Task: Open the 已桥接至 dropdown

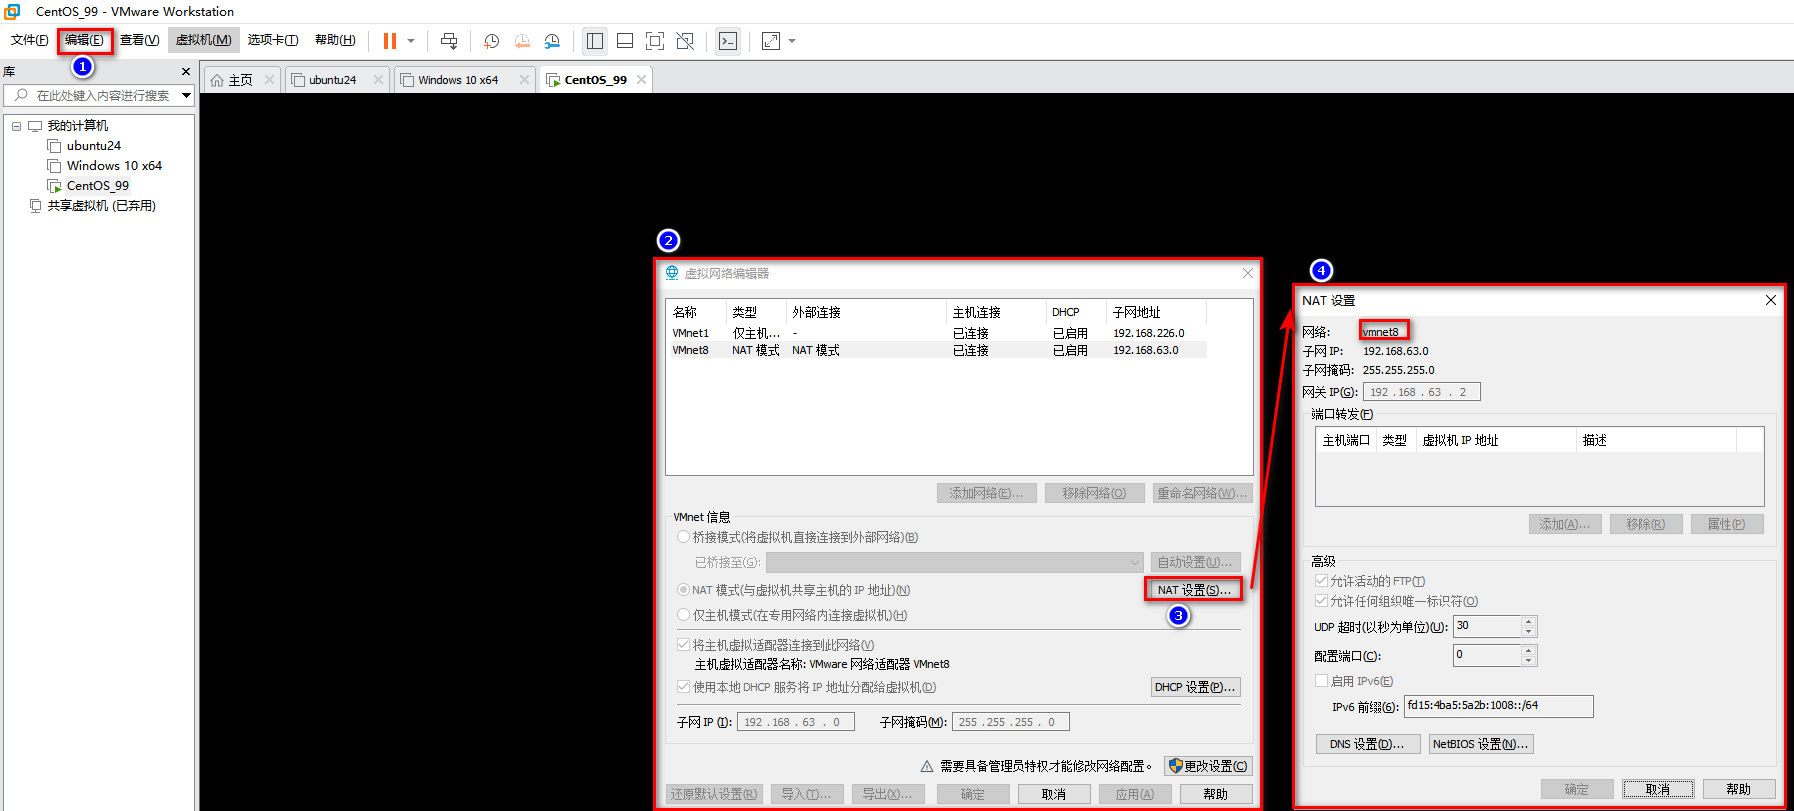Action: (x=954, y=562)
